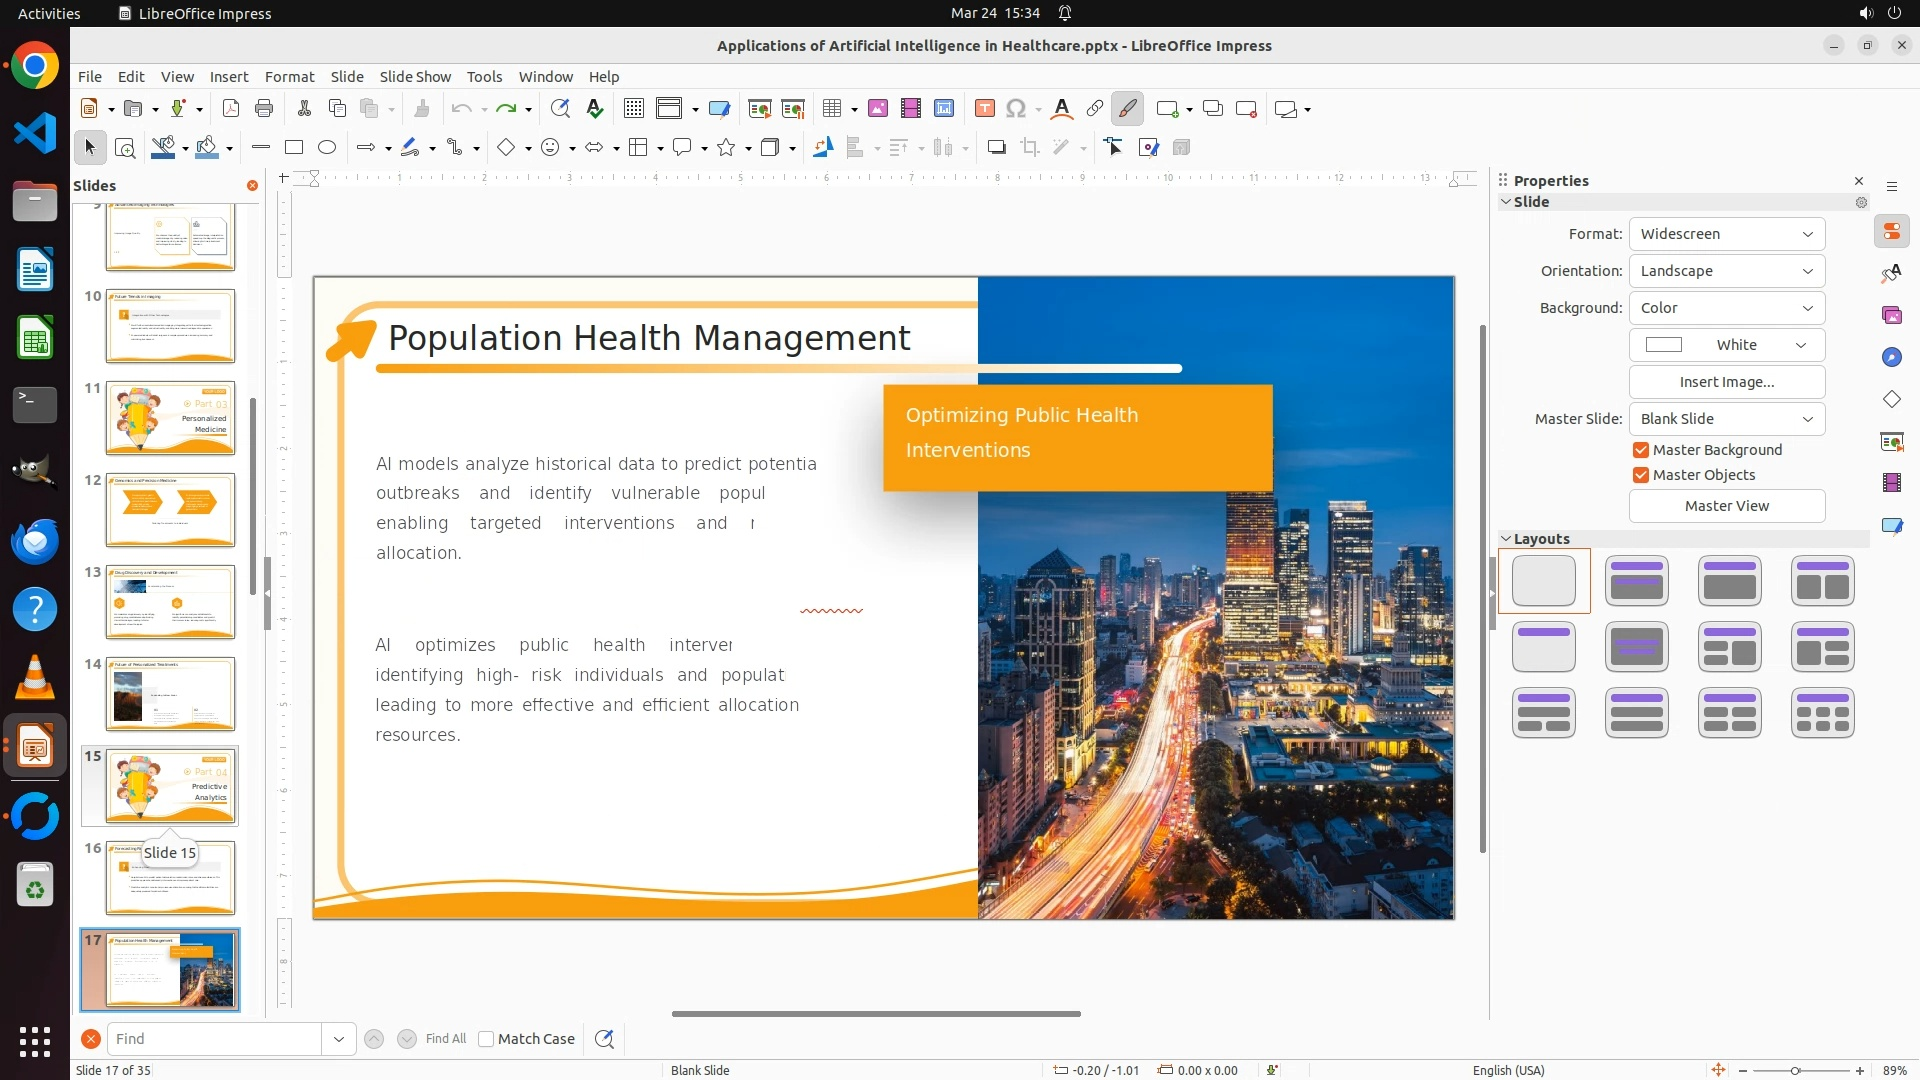Image resolution: width=1920 pixels, height=1080 pixels.
Task: Uncheck the Master Background checkbox
Action: pyautogui.click(x=1641, y=450)
